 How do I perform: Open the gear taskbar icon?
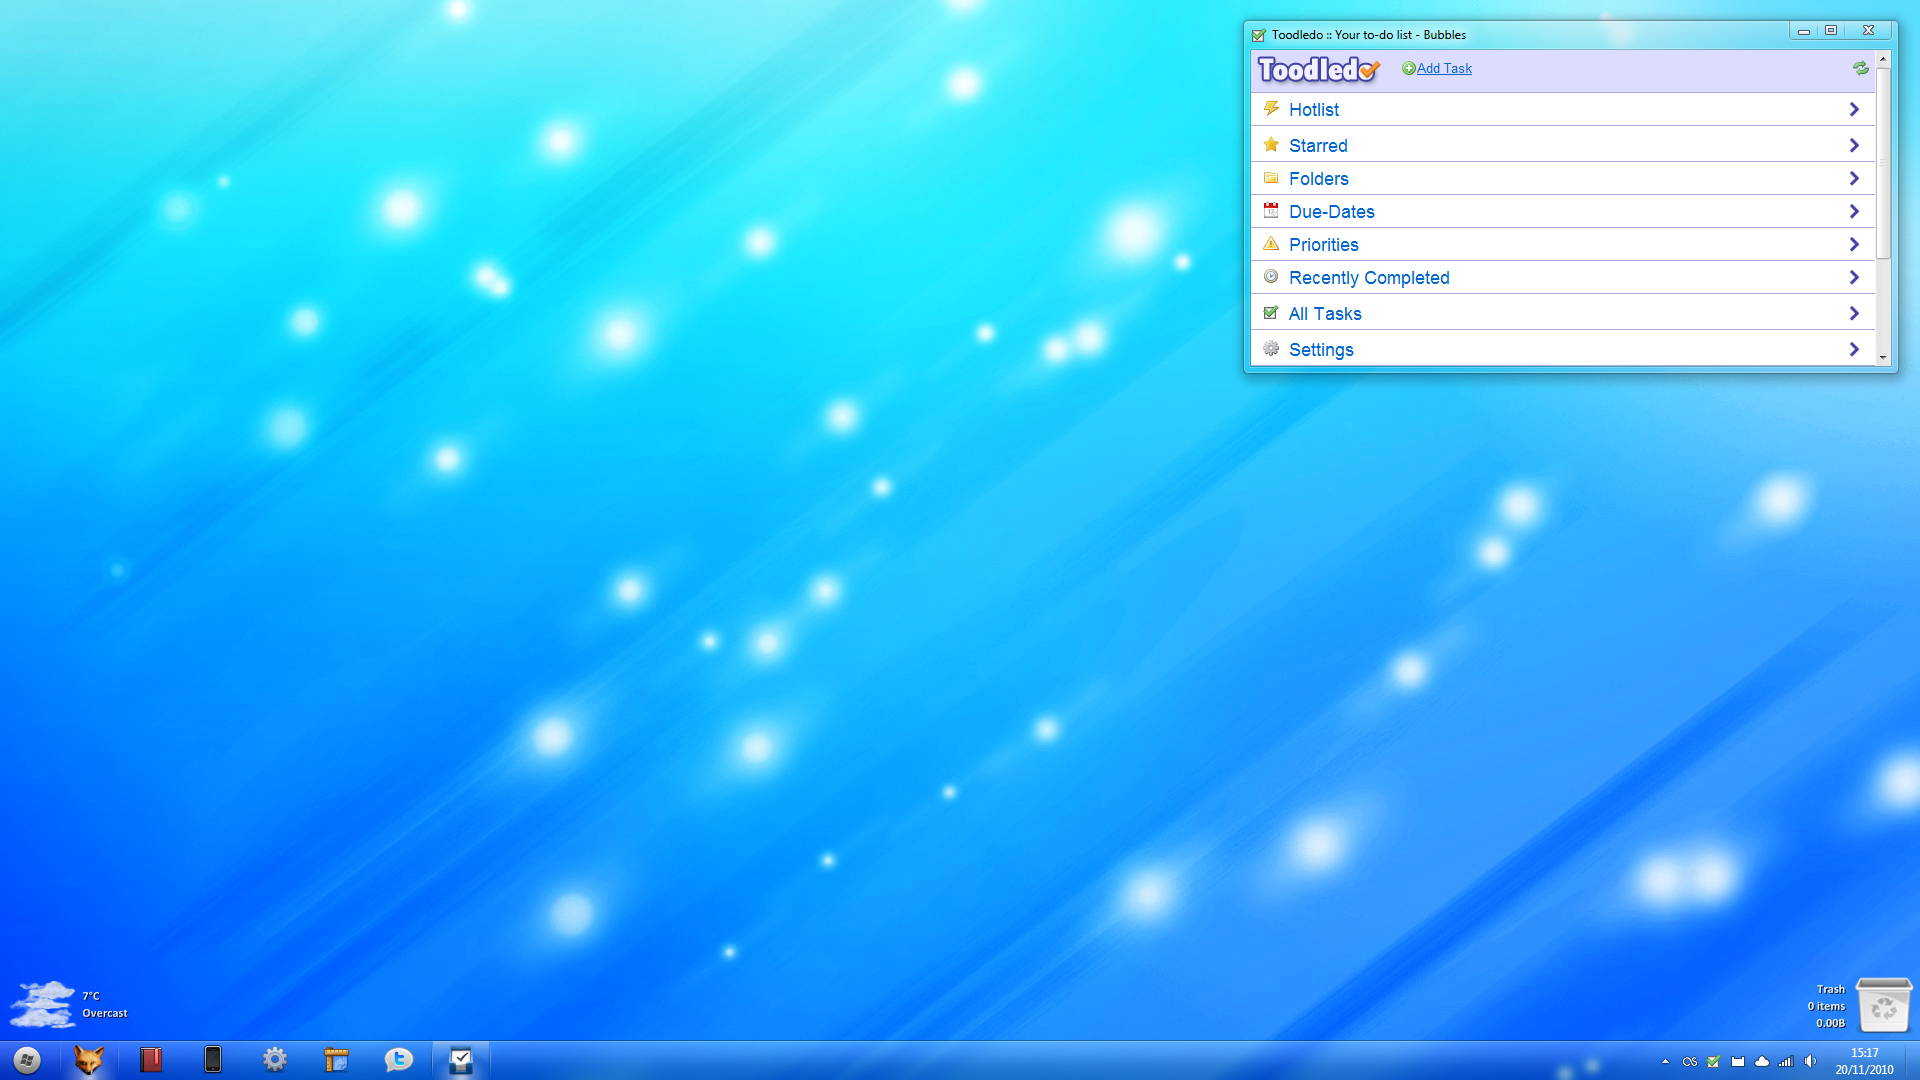[275, 1060]
